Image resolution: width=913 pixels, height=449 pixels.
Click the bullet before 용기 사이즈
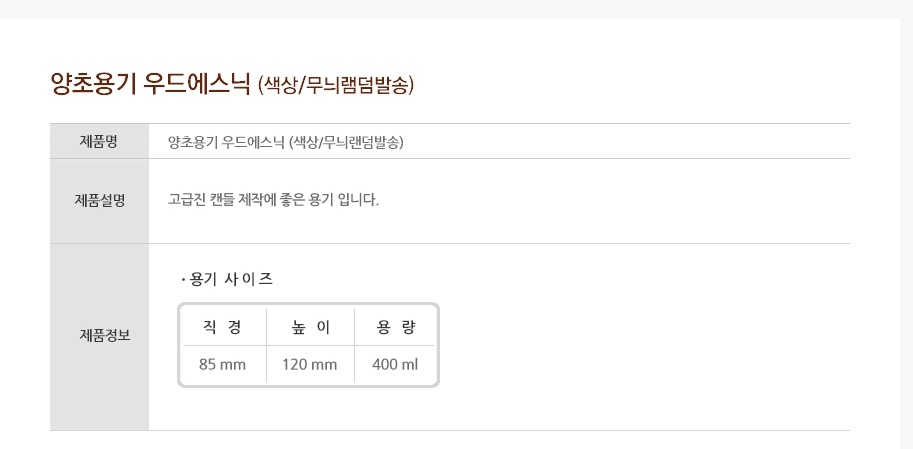coord(183,280)
